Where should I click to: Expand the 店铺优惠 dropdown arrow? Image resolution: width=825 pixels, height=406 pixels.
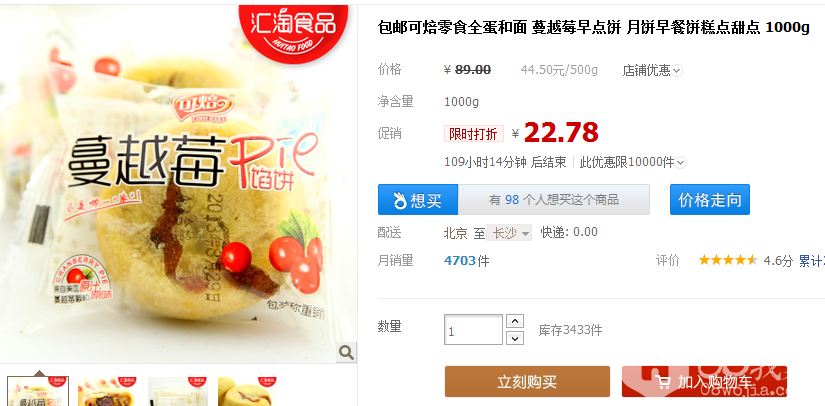click(677, 70)
